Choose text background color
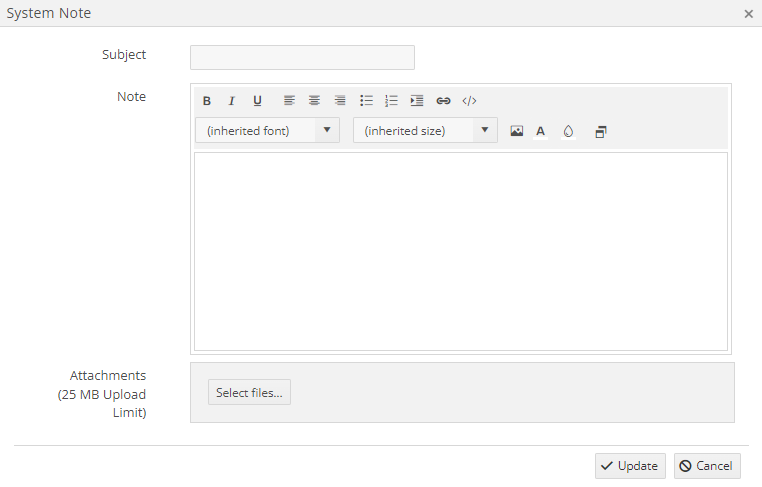The width and height of the screenshot is (762, 487). [568, 131]
